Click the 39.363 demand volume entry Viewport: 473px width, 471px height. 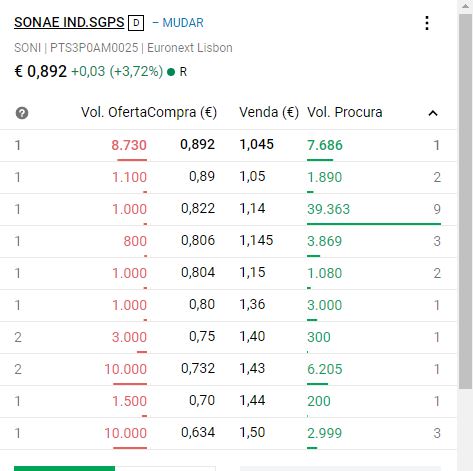point(328,209)
